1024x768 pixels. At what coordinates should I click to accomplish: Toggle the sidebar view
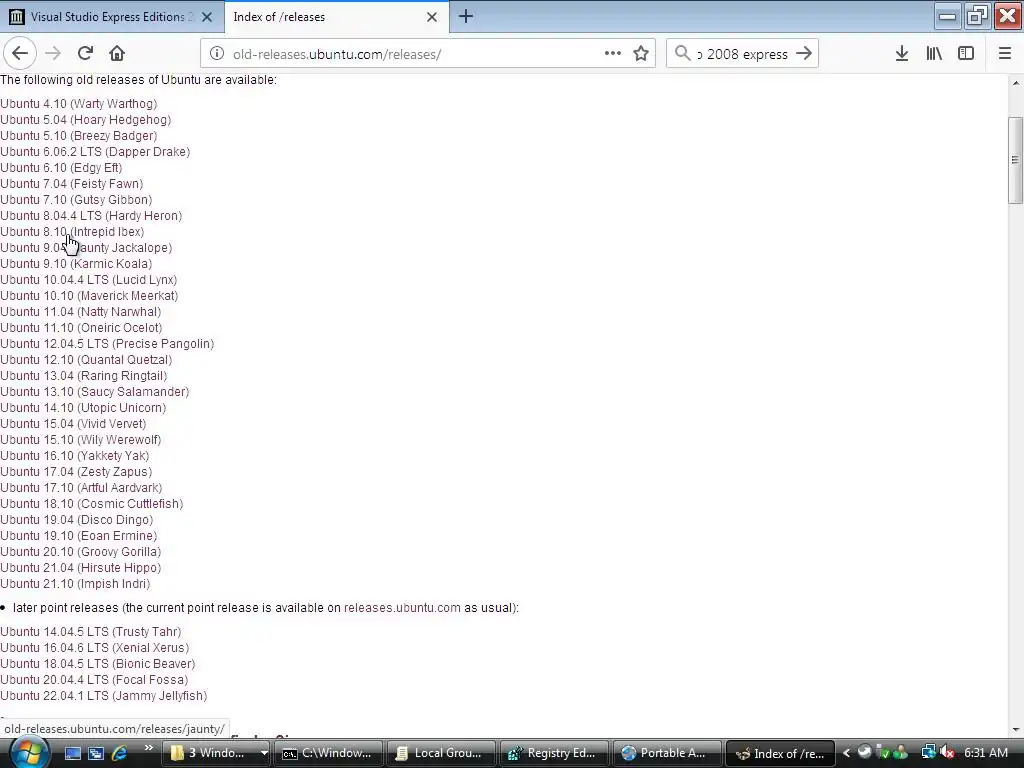966,54
